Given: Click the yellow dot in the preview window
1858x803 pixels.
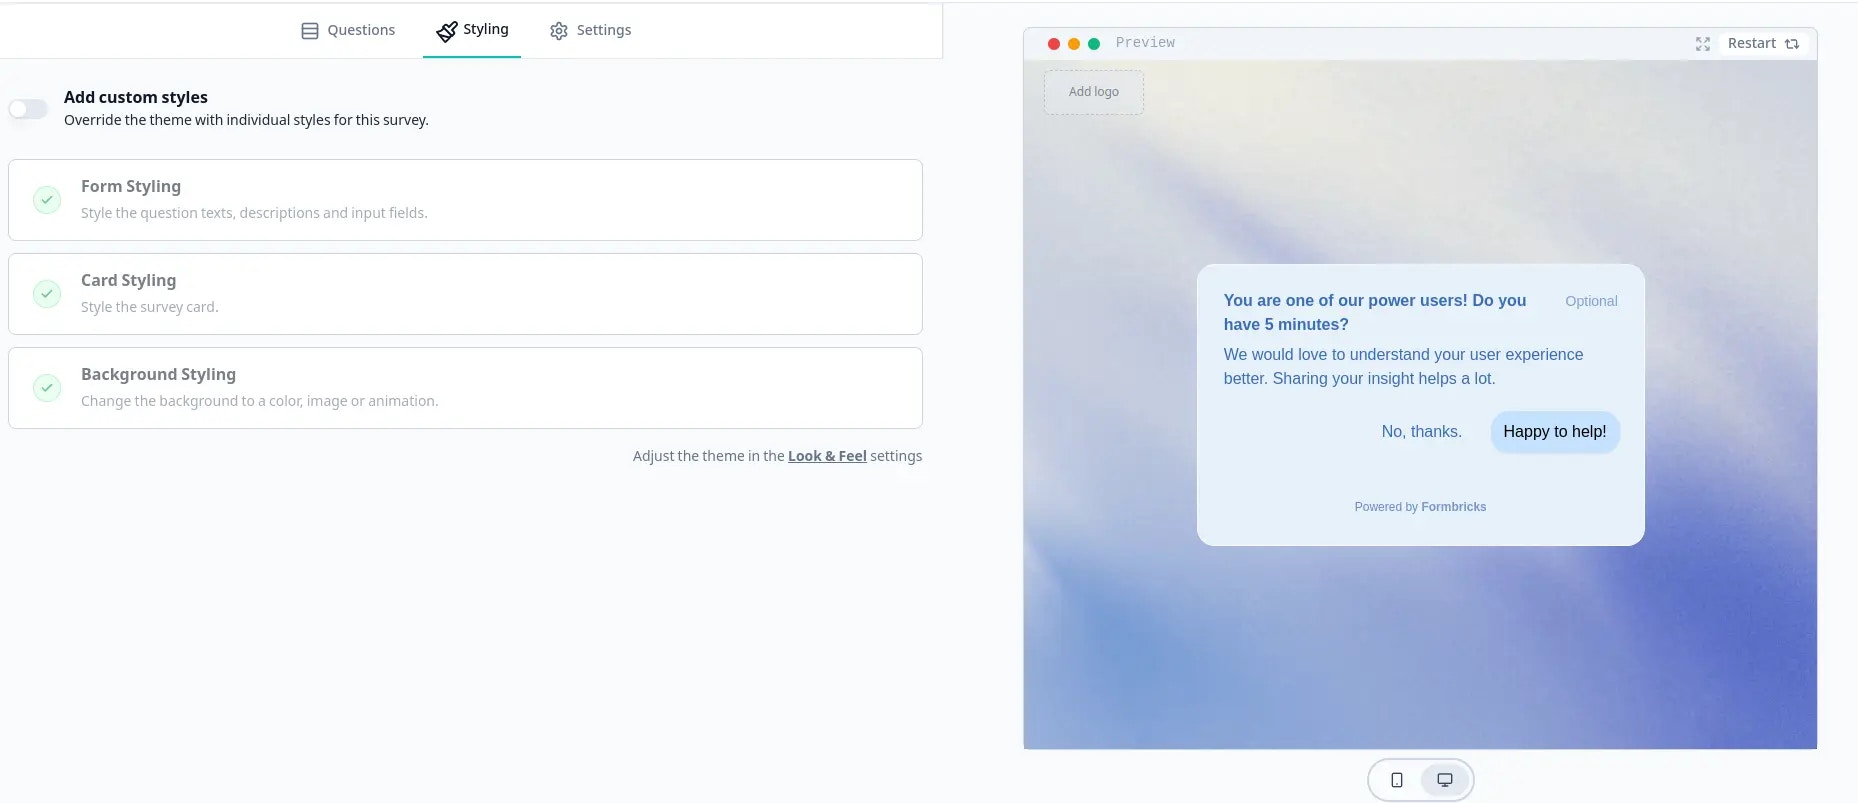Looking at the screenshot, I should coord(1074,44).
